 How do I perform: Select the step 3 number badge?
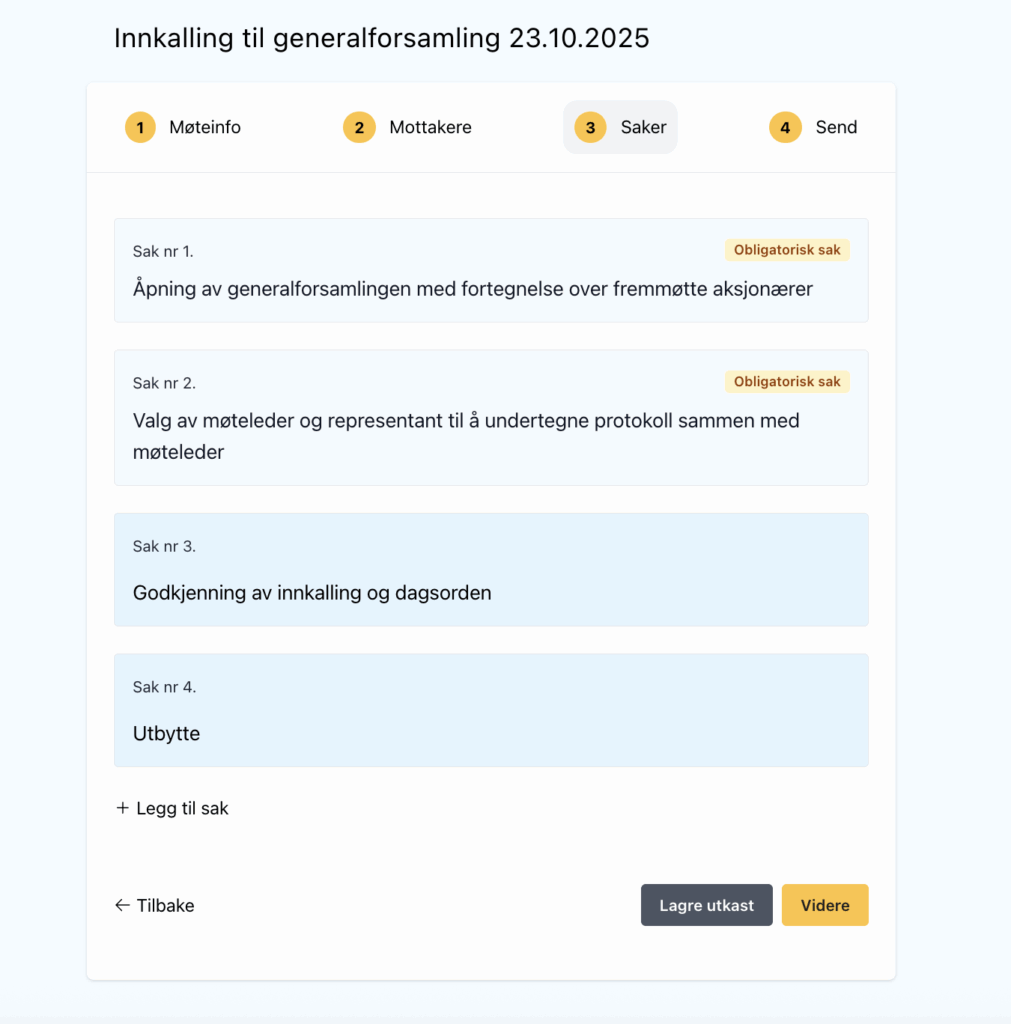[590, 128]
